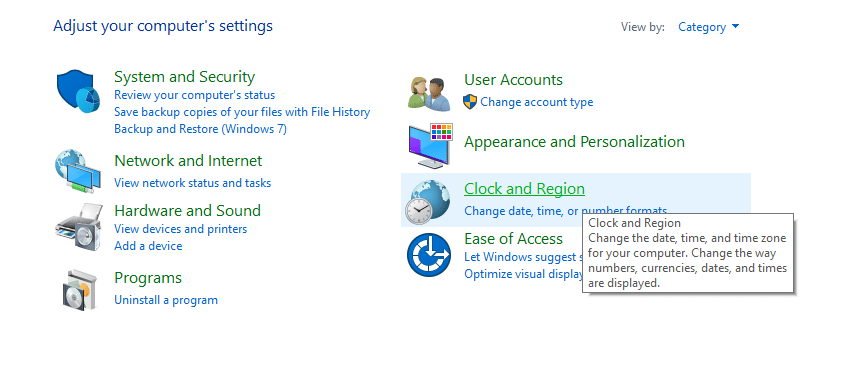
Task: Open the Ease of Access circular icon
Action: 429,254
